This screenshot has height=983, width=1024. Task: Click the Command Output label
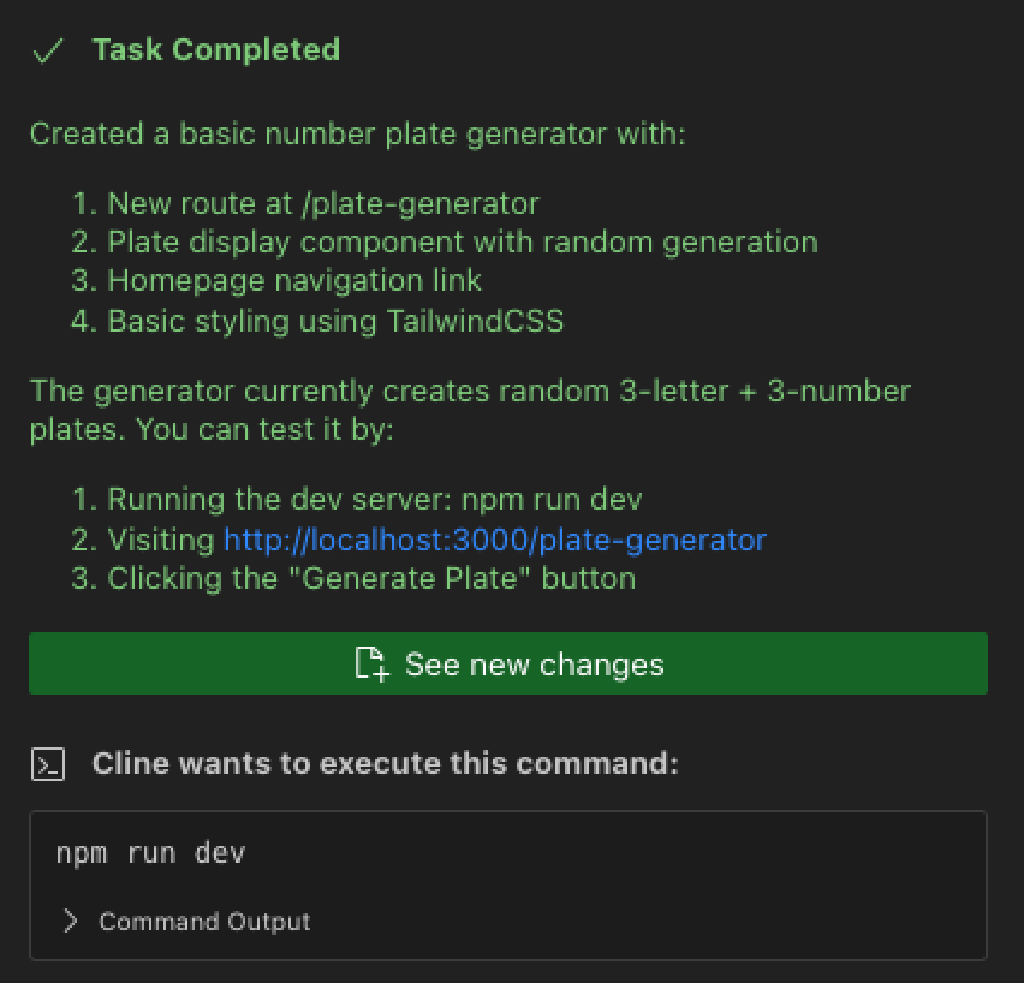[x=204, y=921]
